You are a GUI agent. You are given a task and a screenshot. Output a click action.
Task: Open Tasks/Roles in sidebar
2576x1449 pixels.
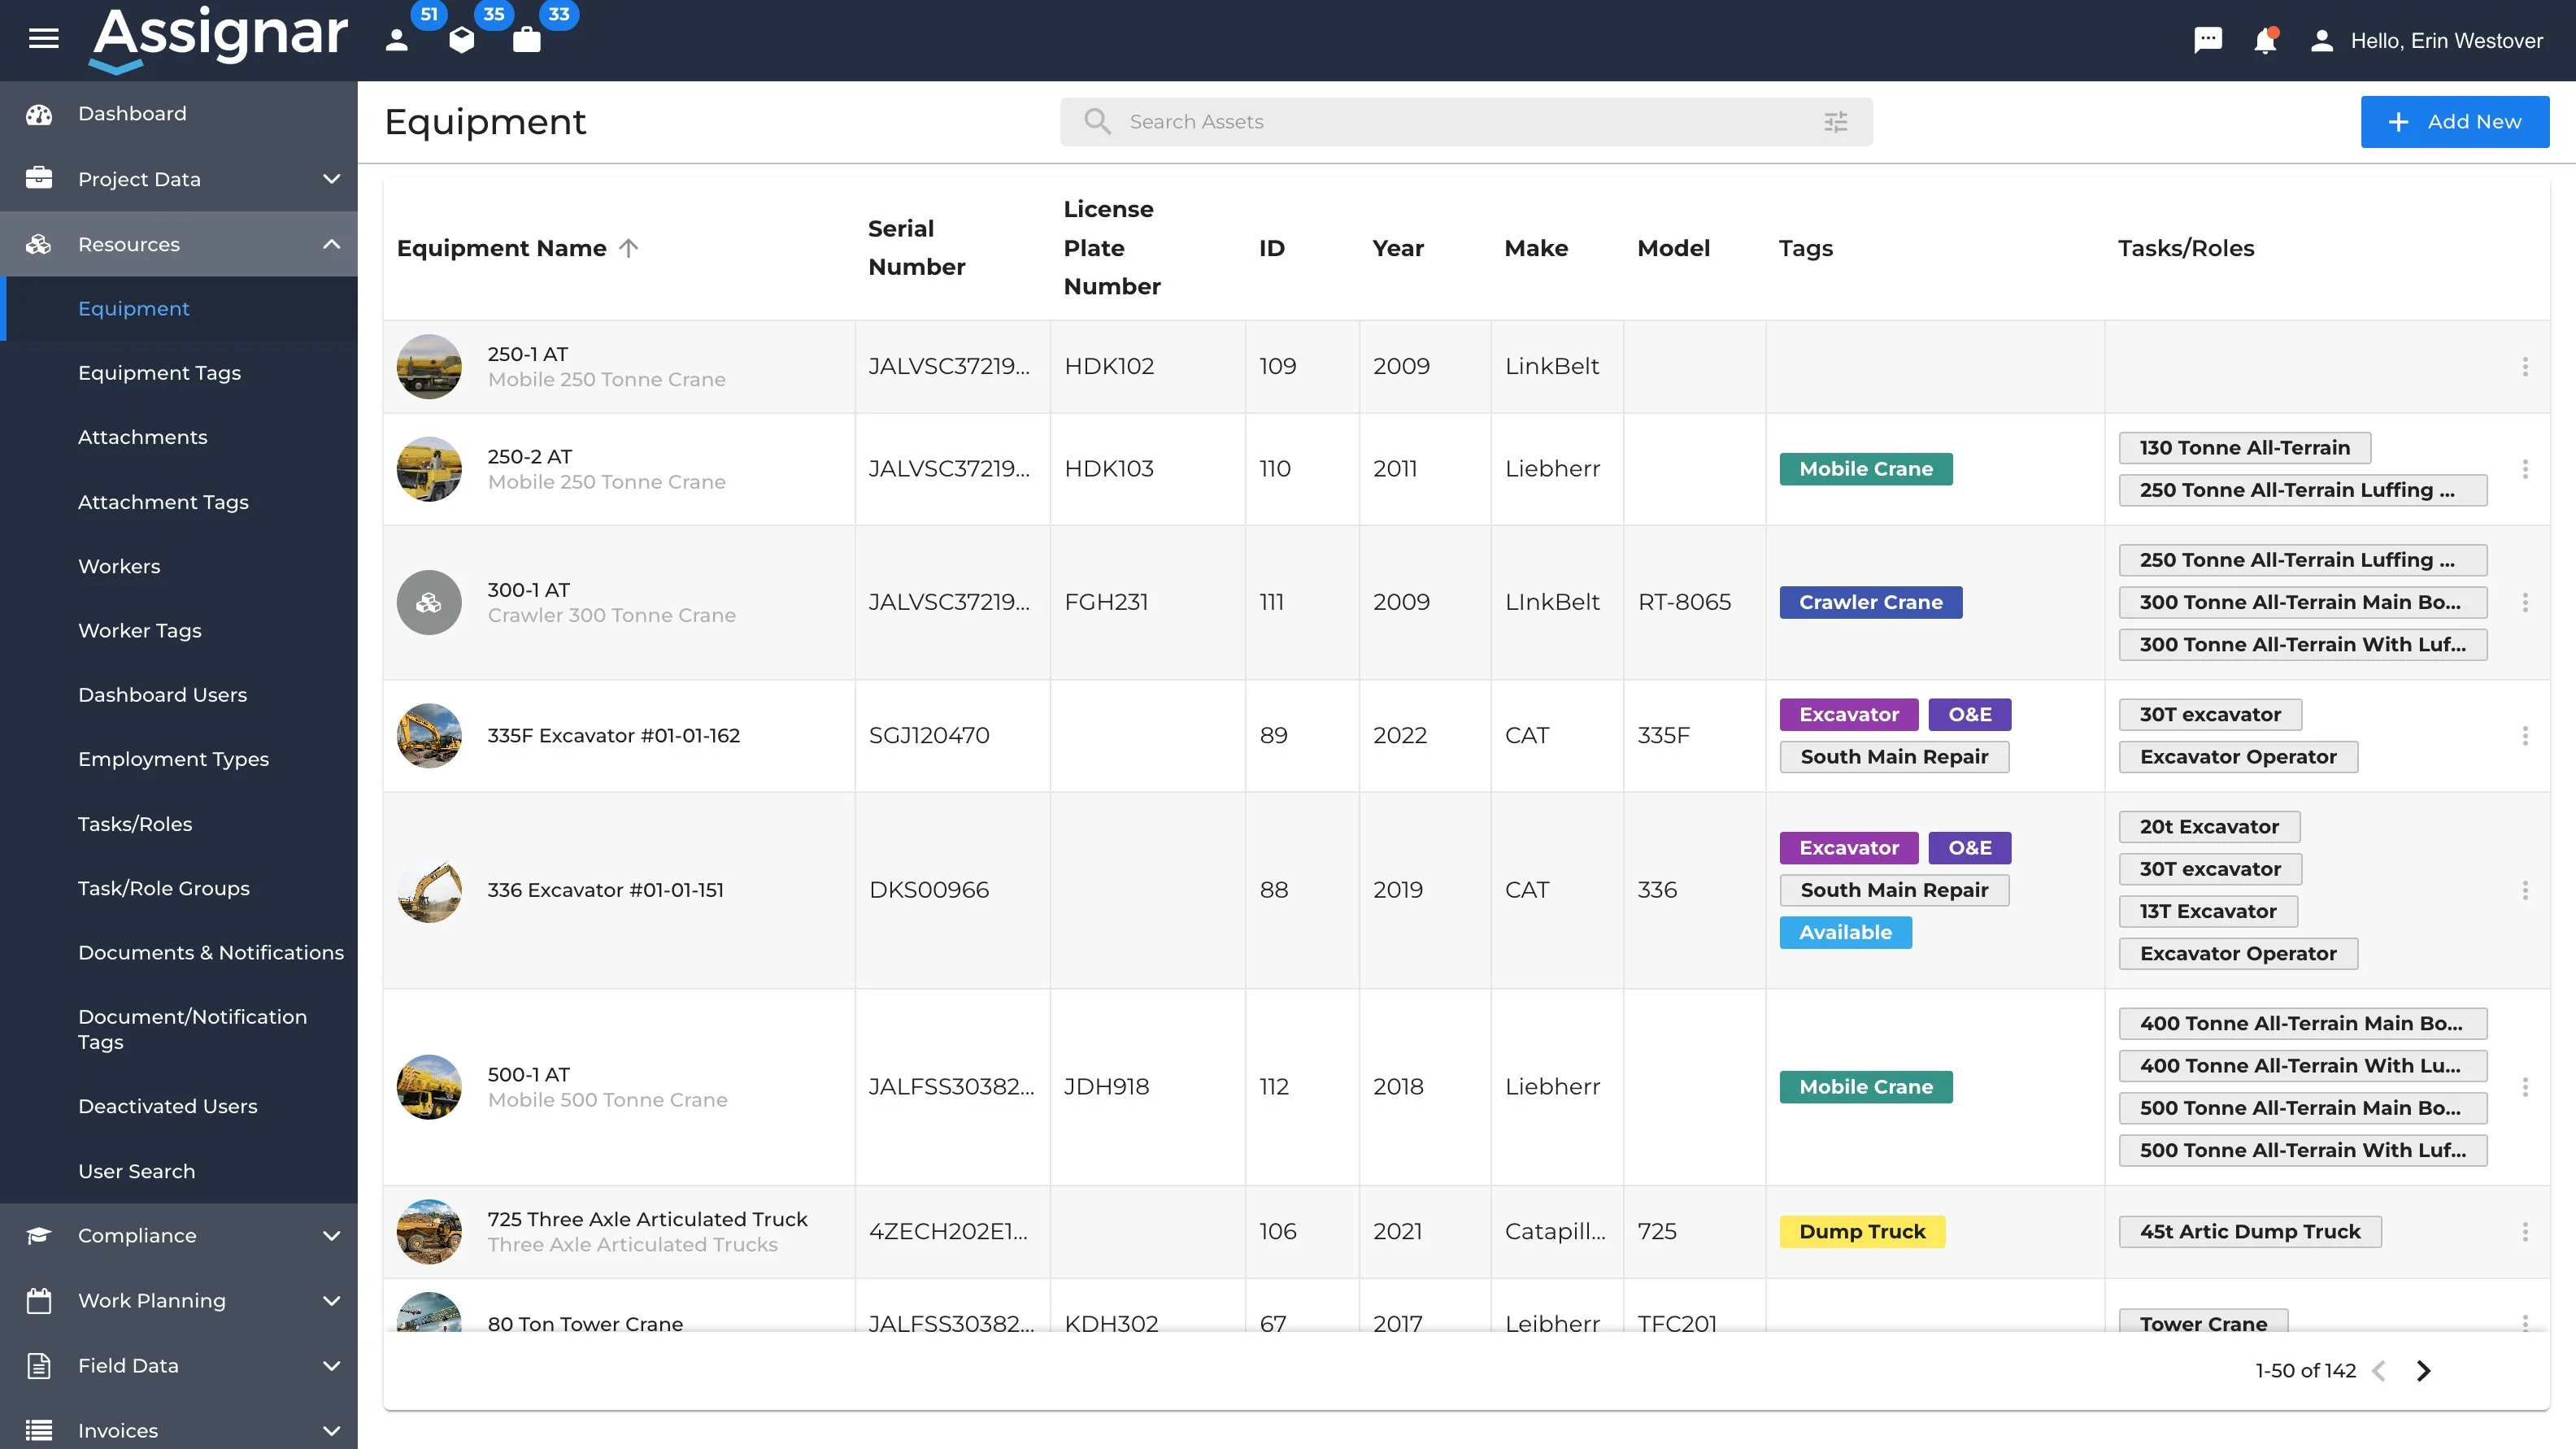pyautogui.click(x=135, y=824)
